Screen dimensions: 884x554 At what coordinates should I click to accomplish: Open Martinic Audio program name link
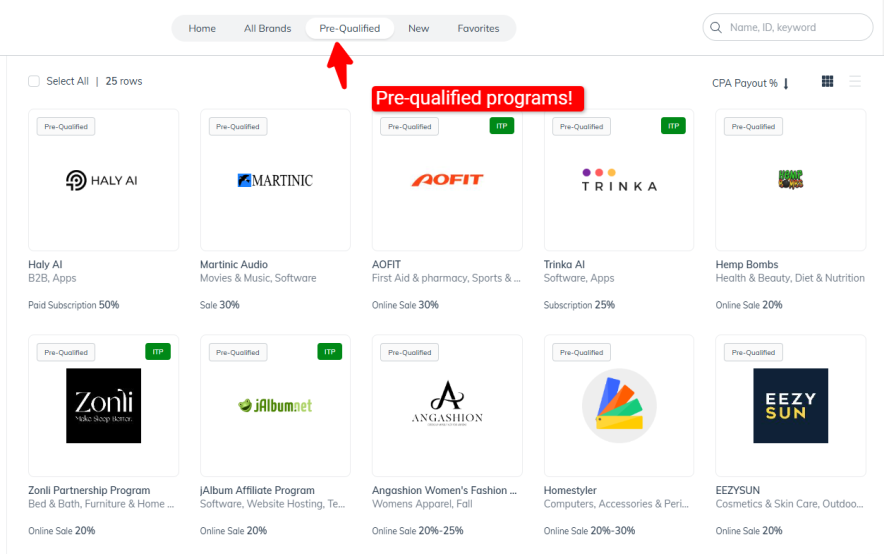coord(234,265)
